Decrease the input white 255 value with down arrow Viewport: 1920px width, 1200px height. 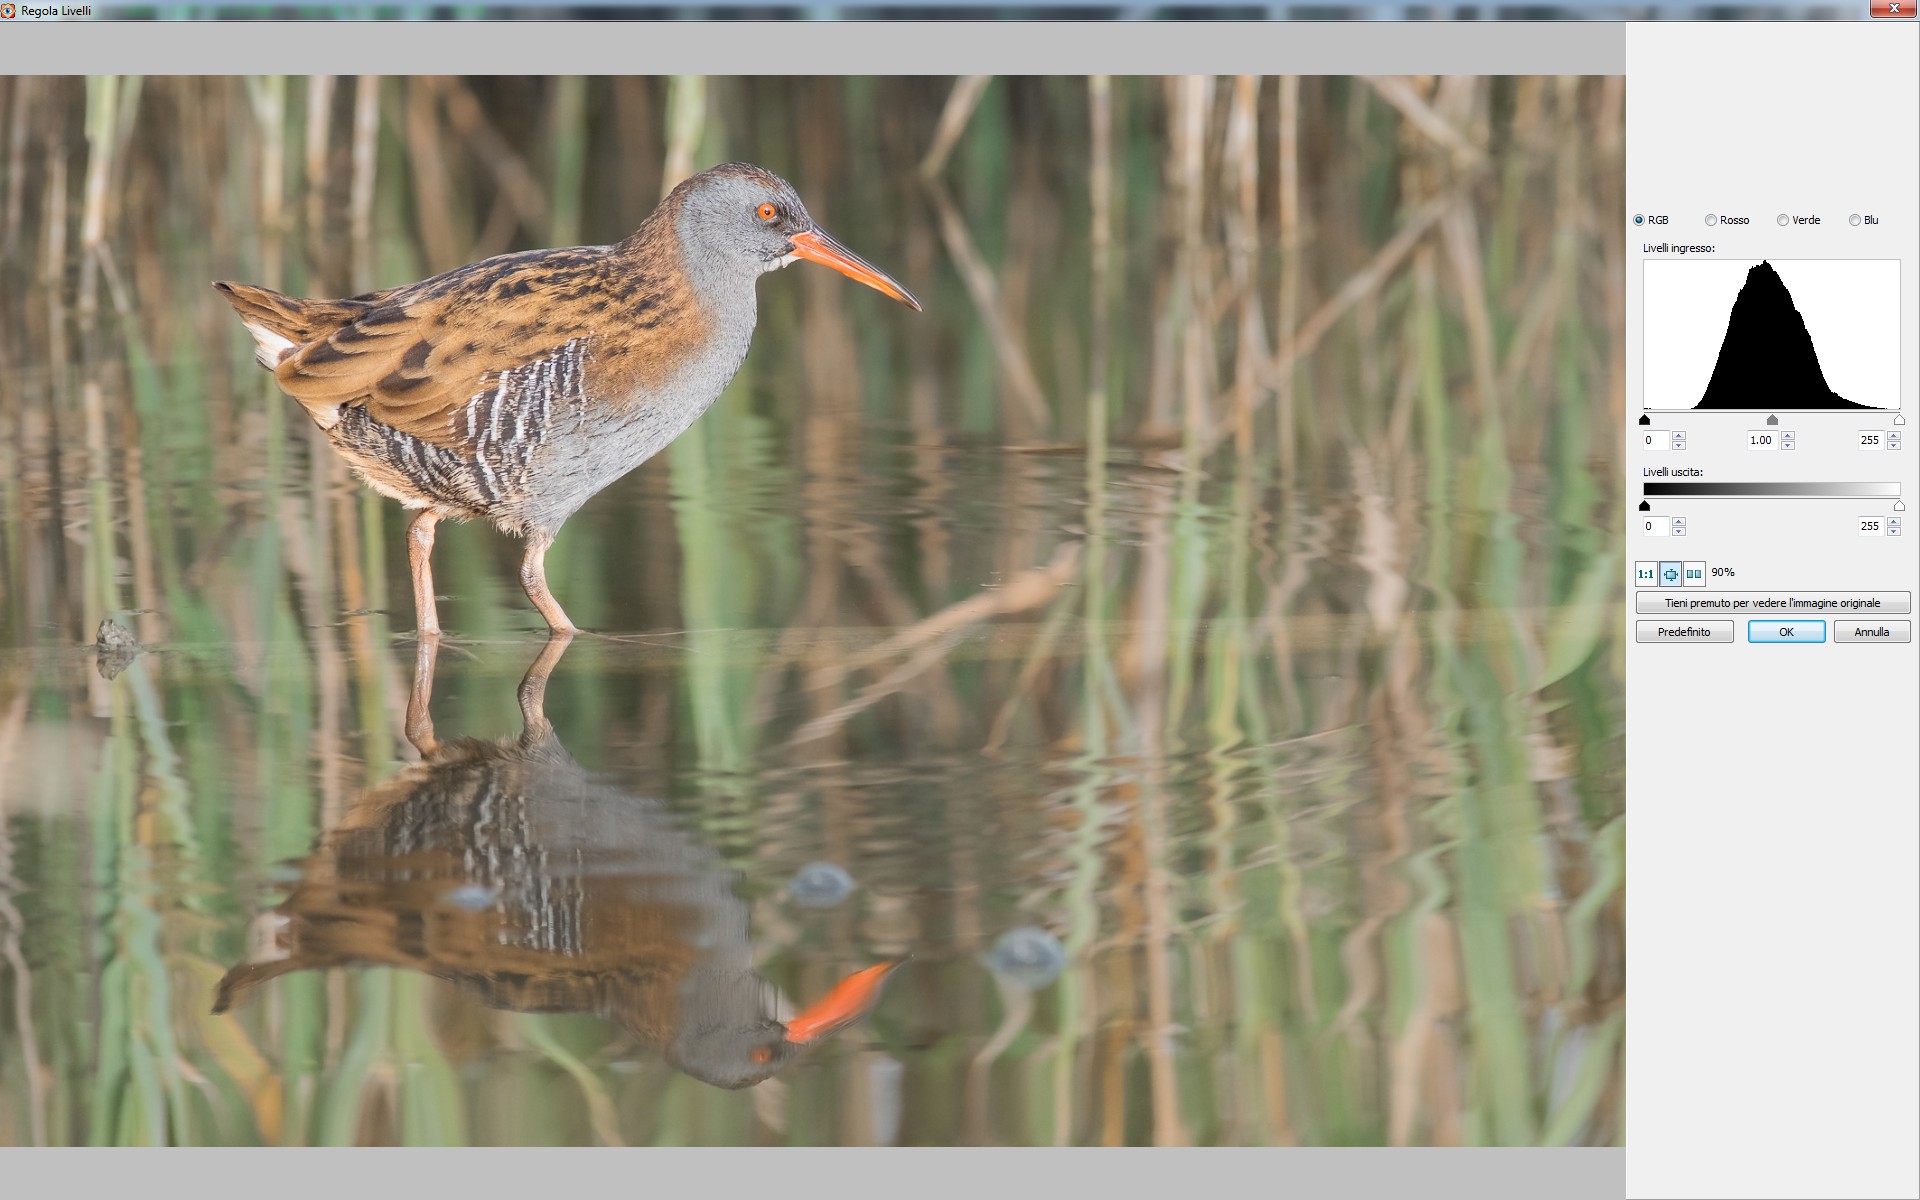pyautogui.click(x=1894, y=445)
